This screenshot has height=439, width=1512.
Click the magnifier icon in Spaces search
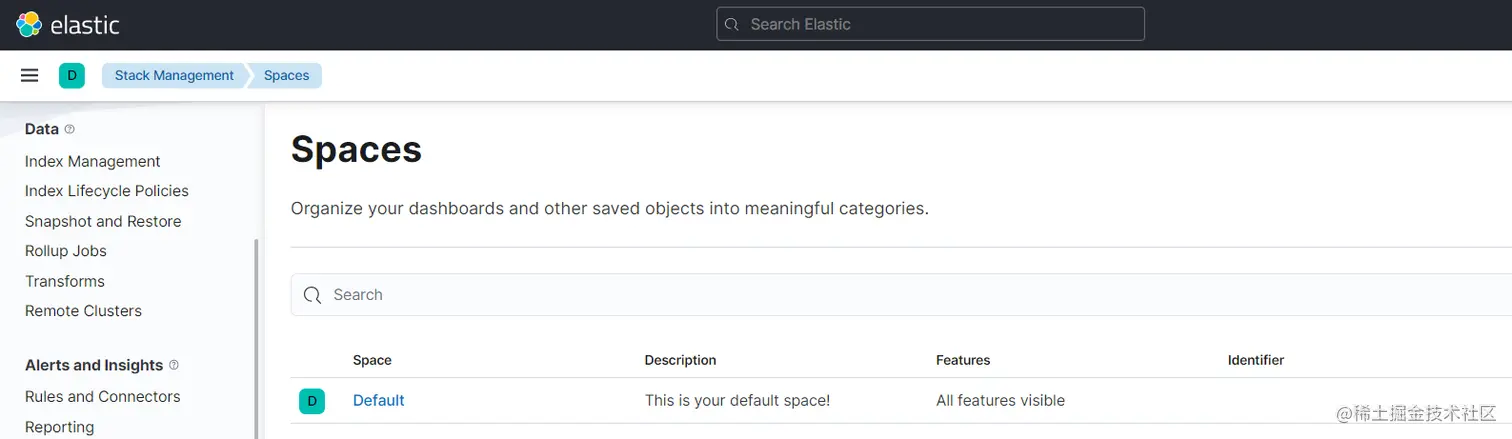click(x=312, y=295)
